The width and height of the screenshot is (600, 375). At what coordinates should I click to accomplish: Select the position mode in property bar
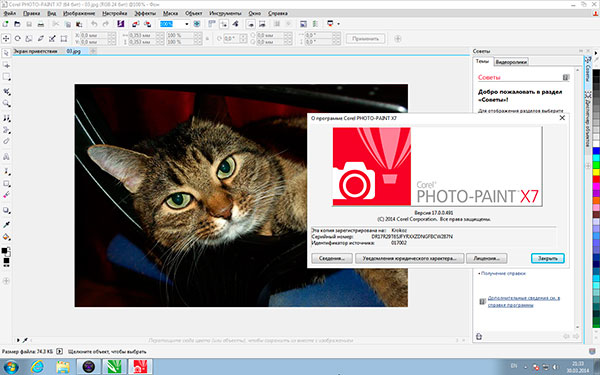(6, 39)
